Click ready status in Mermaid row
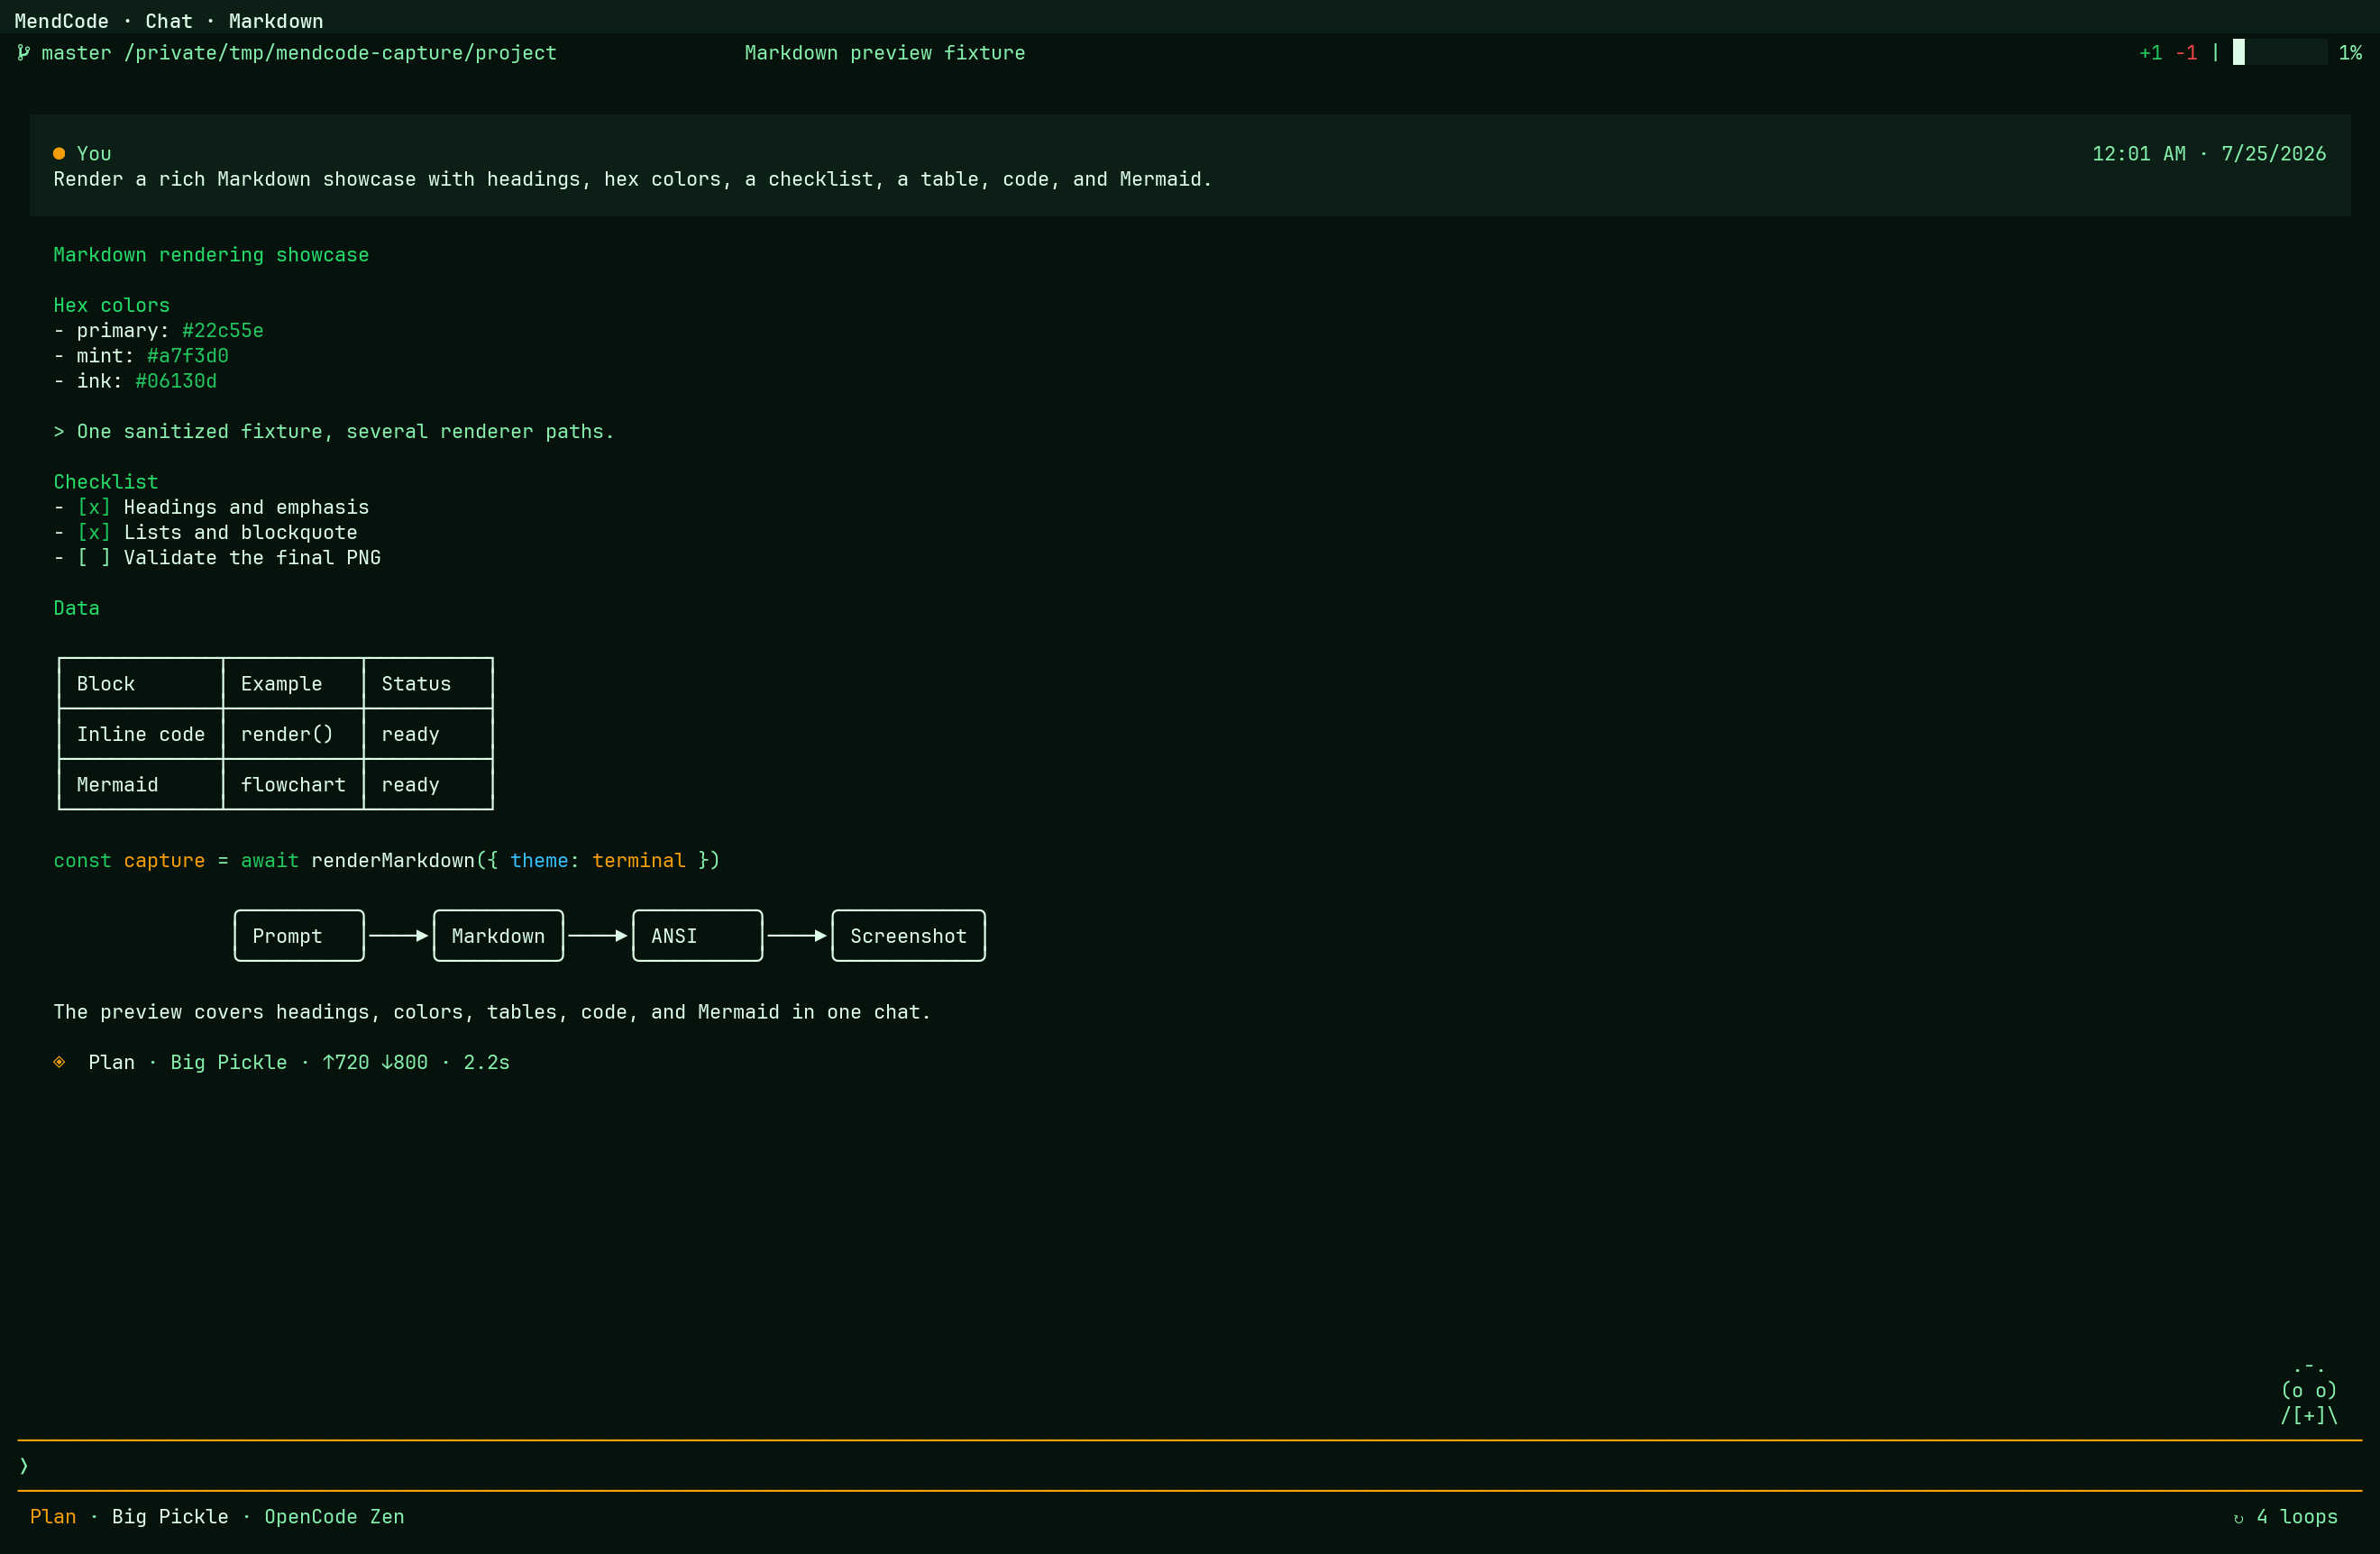2380x1554 pixels. click(x=428, y=784)
